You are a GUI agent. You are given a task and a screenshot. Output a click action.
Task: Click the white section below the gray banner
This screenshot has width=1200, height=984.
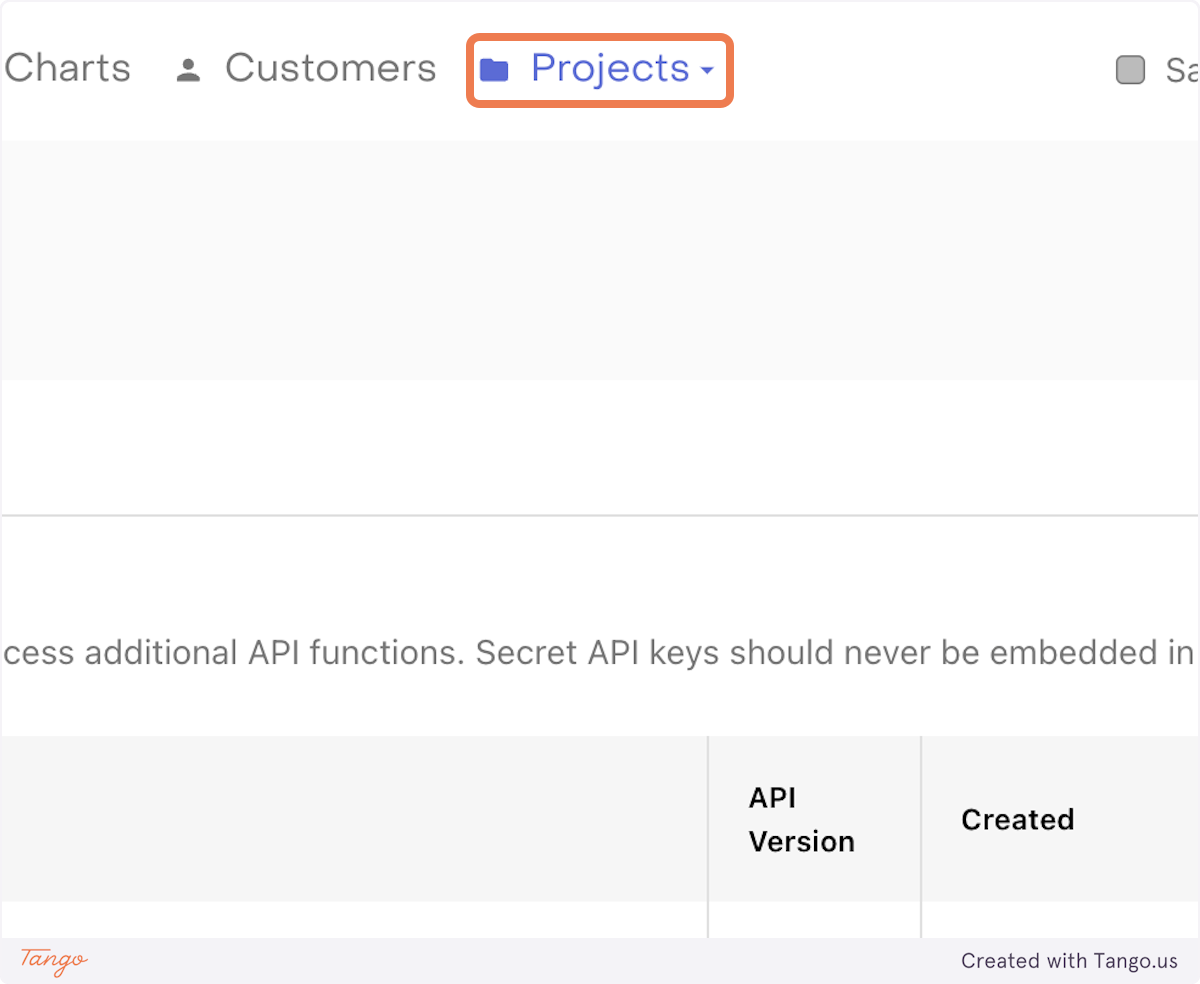pyautogui.click(x=600, y=446)
